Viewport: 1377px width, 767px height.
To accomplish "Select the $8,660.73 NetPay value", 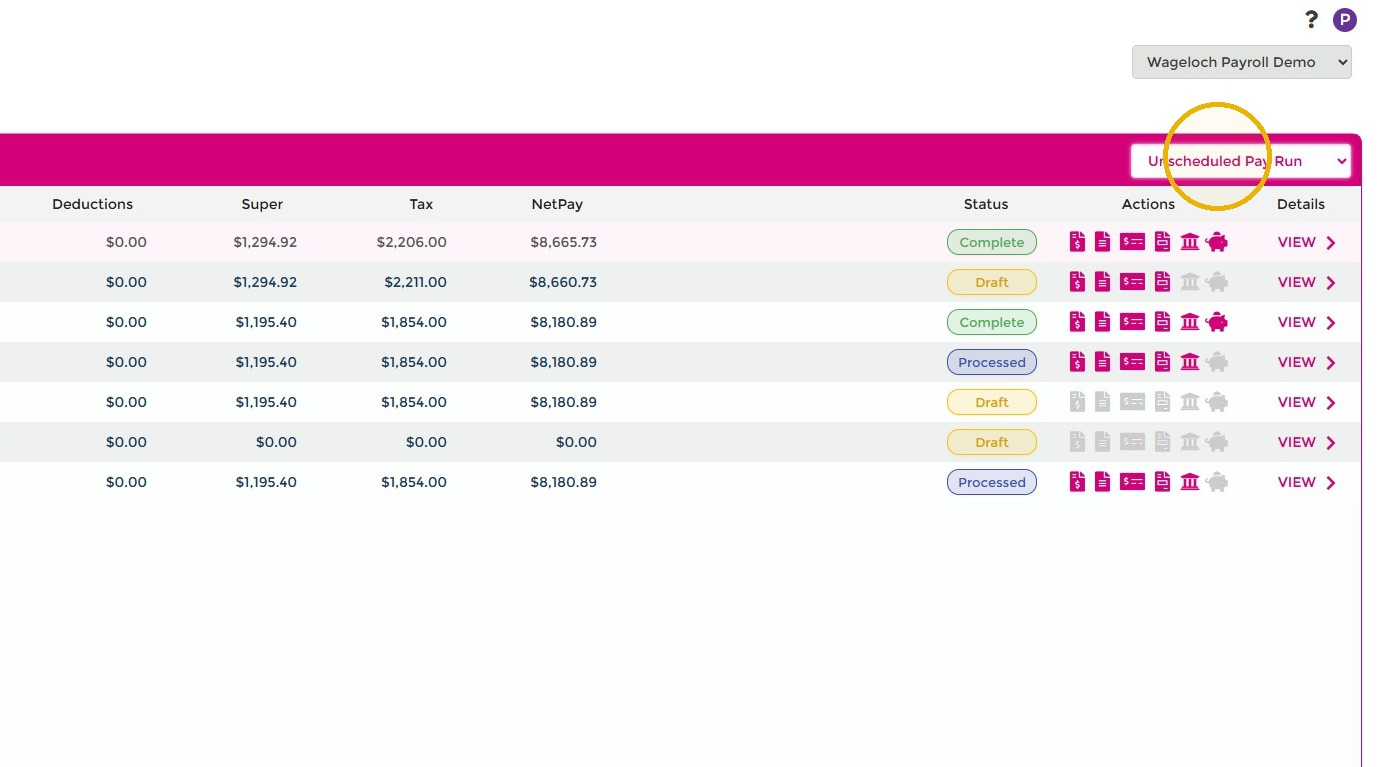I will tap(563, 282).
